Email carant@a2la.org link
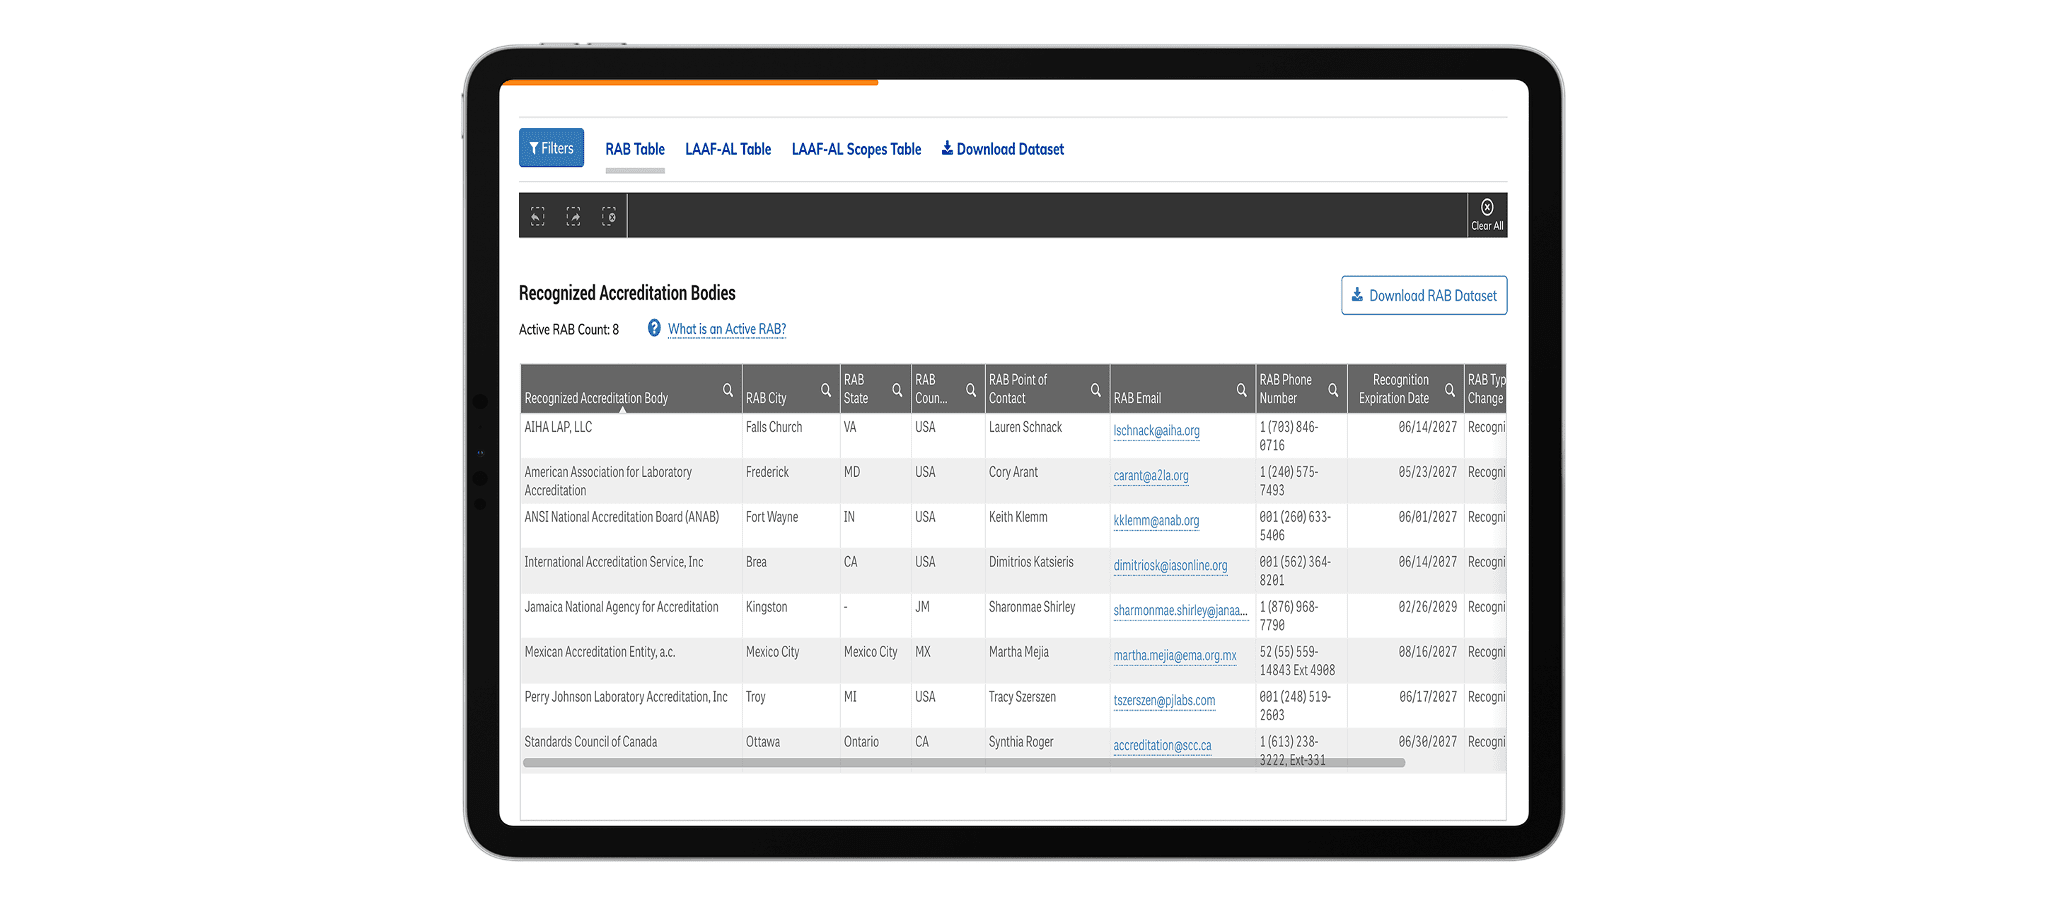The height and width of the screenshot is (907, 2048). coord(1151,476)
